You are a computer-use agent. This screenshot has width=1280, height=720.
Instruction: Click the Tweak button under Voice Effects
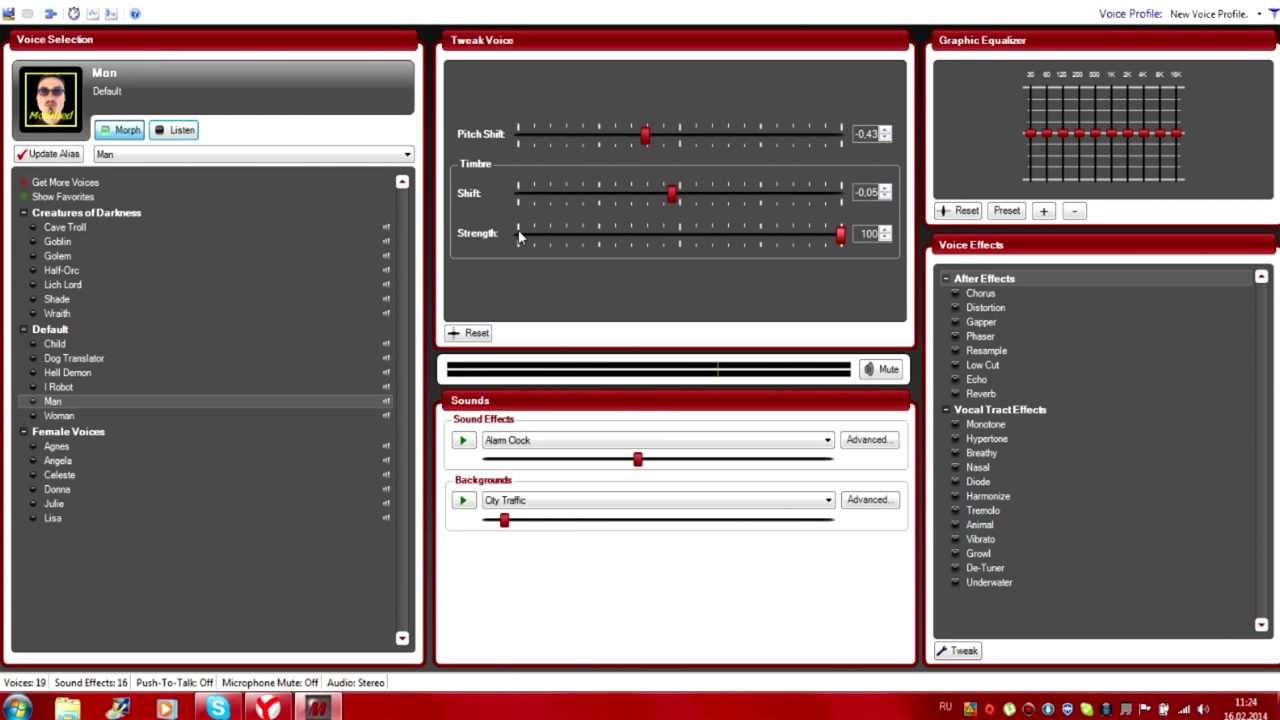click(x=957, y=651)
